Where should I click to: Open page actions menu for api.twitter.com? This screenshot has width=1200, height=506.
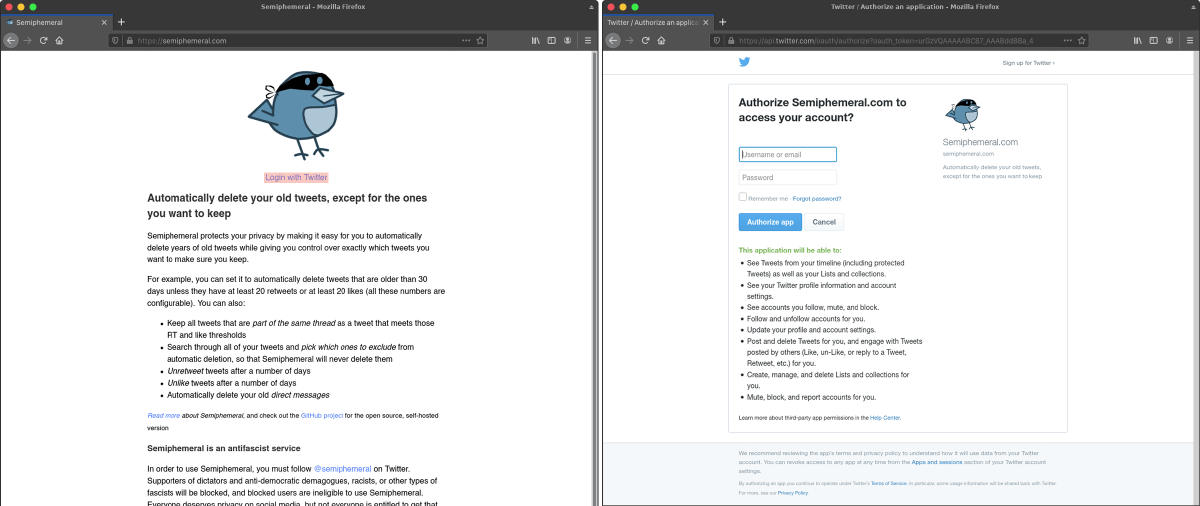(1068, 40)
